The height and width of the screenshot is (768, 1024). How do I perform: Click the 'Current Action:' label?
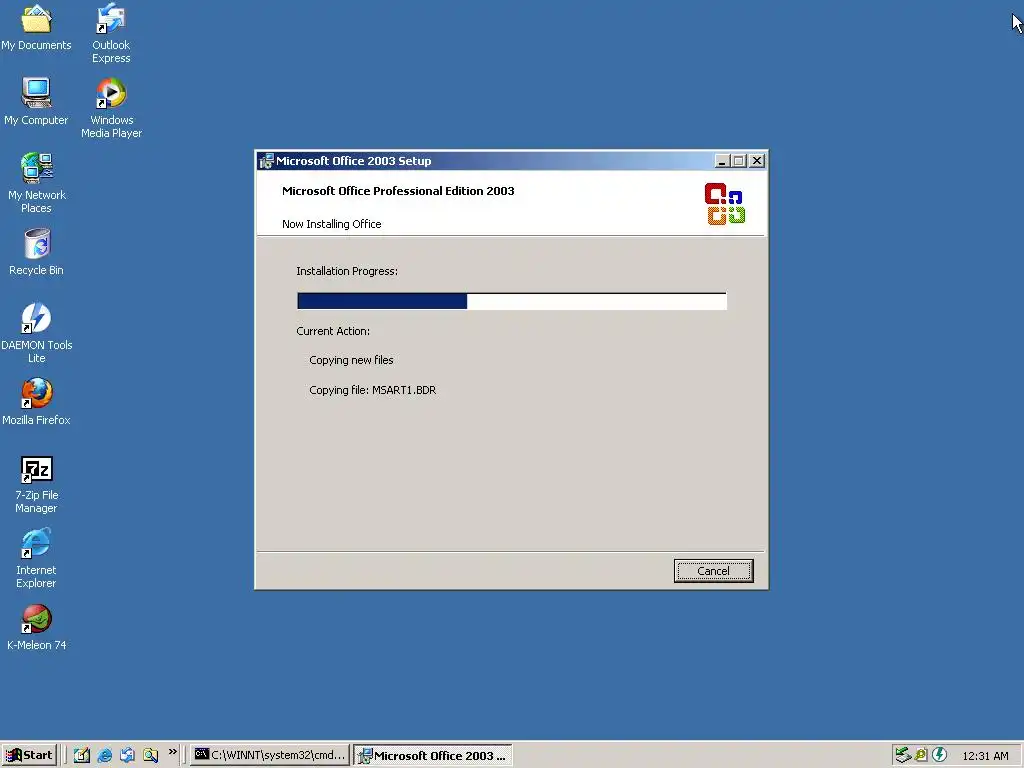tap(333, 331)
